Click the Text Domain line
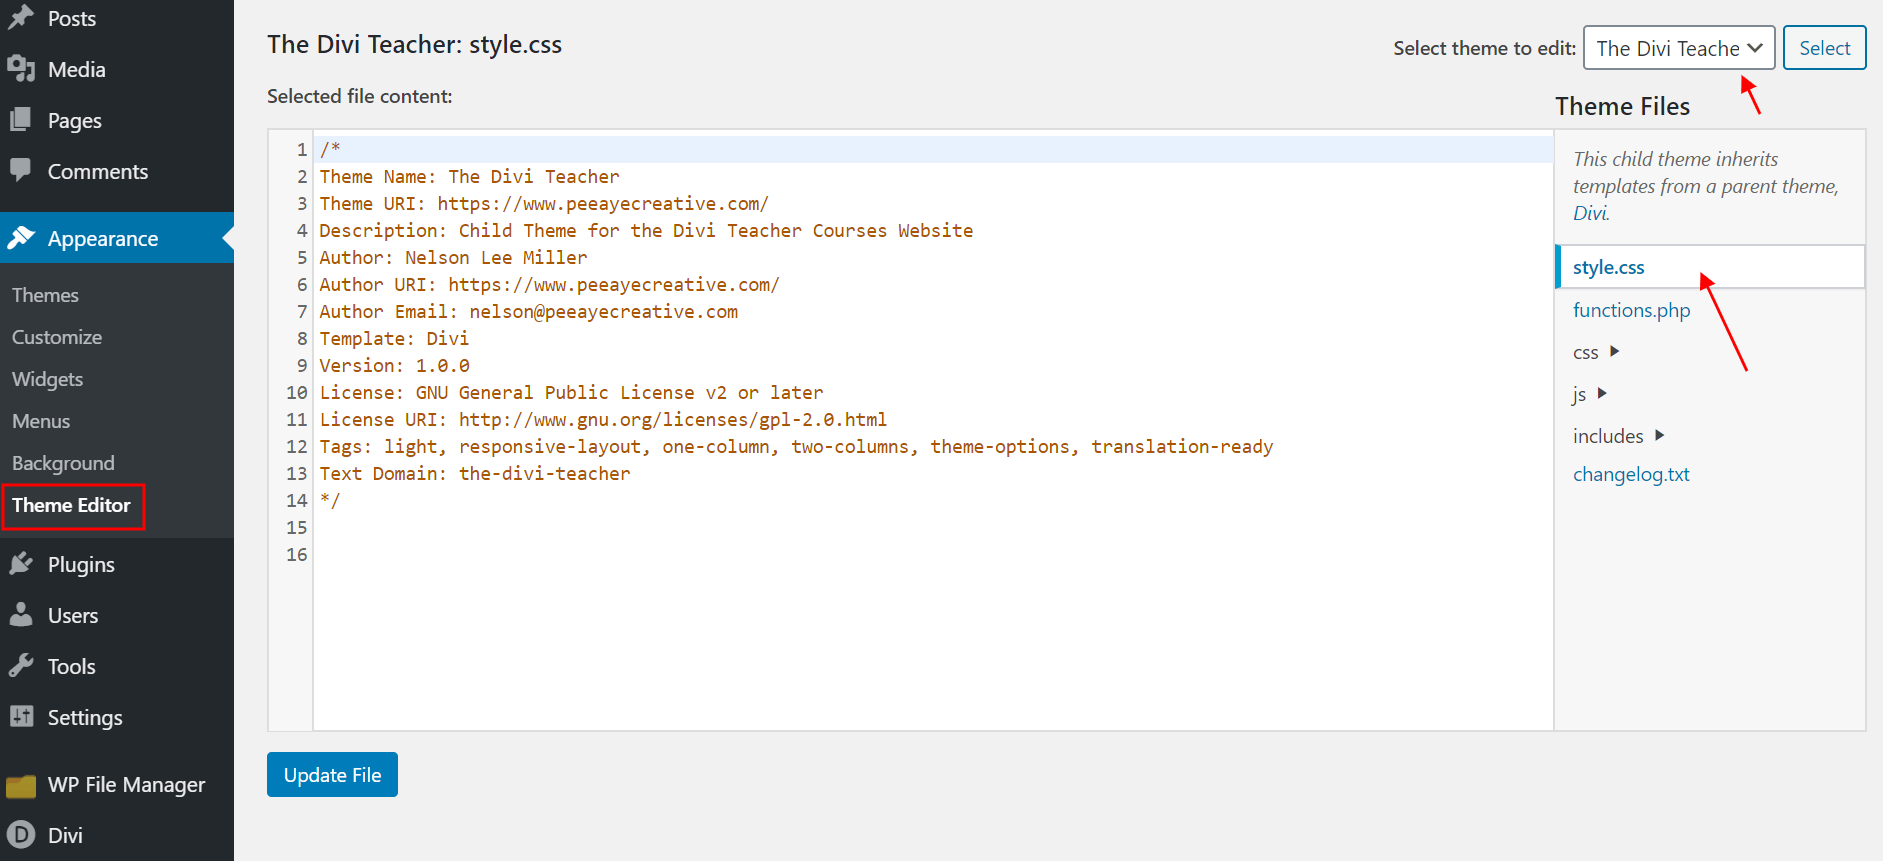This screenshot has width=1883, height=861. click(475, 473)
